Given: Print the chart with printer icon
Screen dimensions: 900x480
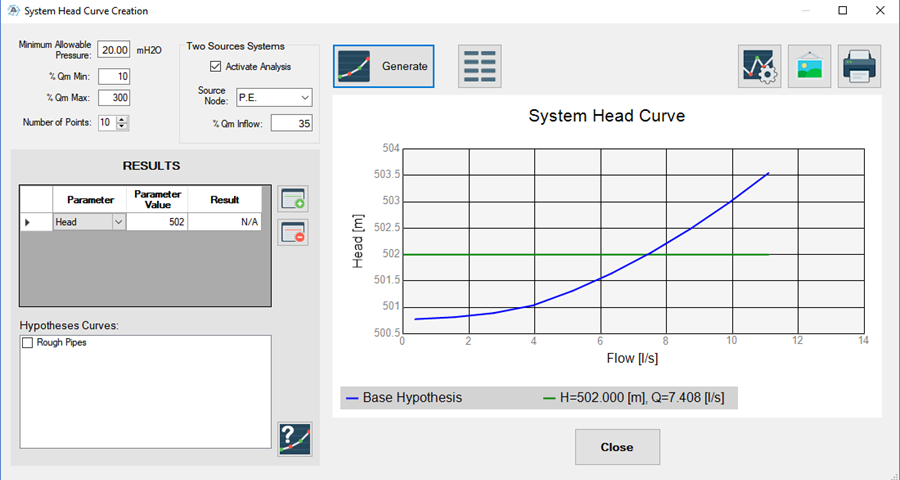Looking at the screenshot, I should (859, 66).
